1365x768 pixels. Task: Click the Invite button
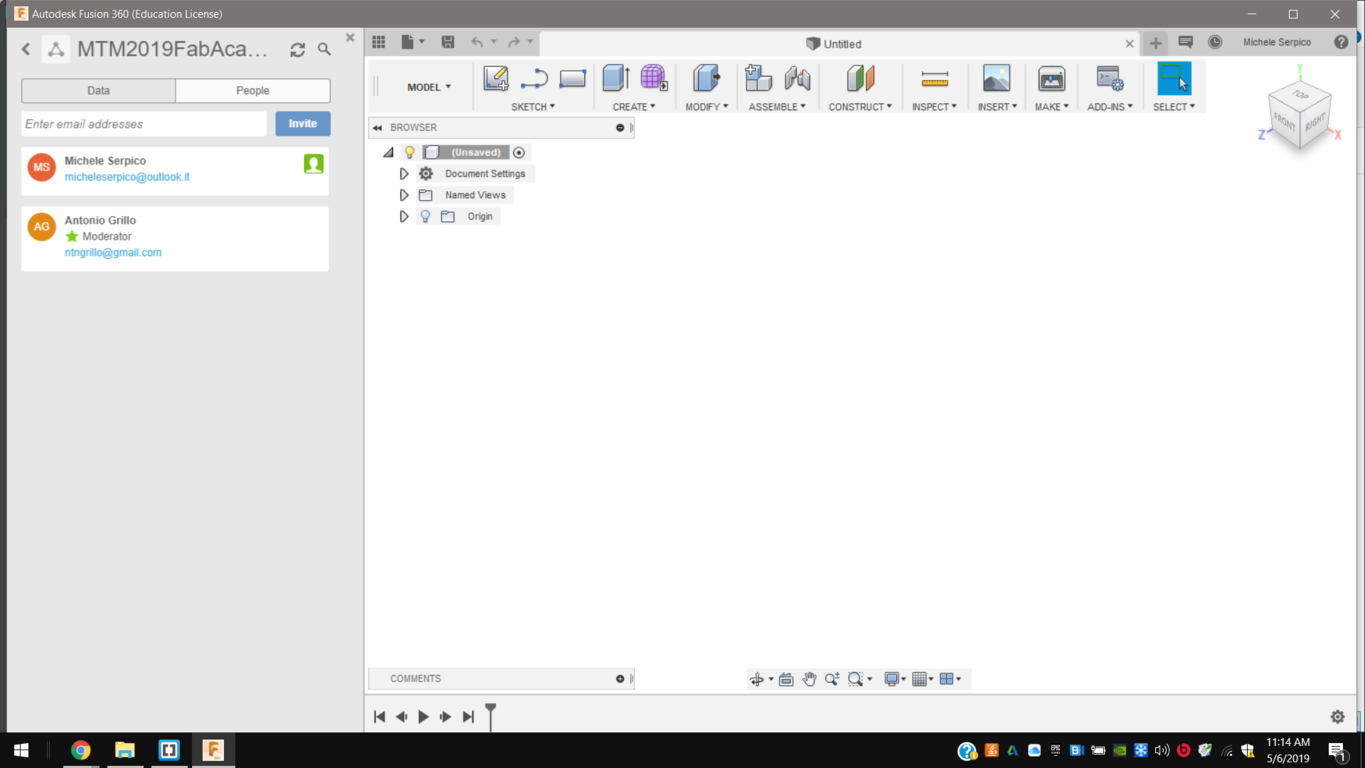point(303,124)
